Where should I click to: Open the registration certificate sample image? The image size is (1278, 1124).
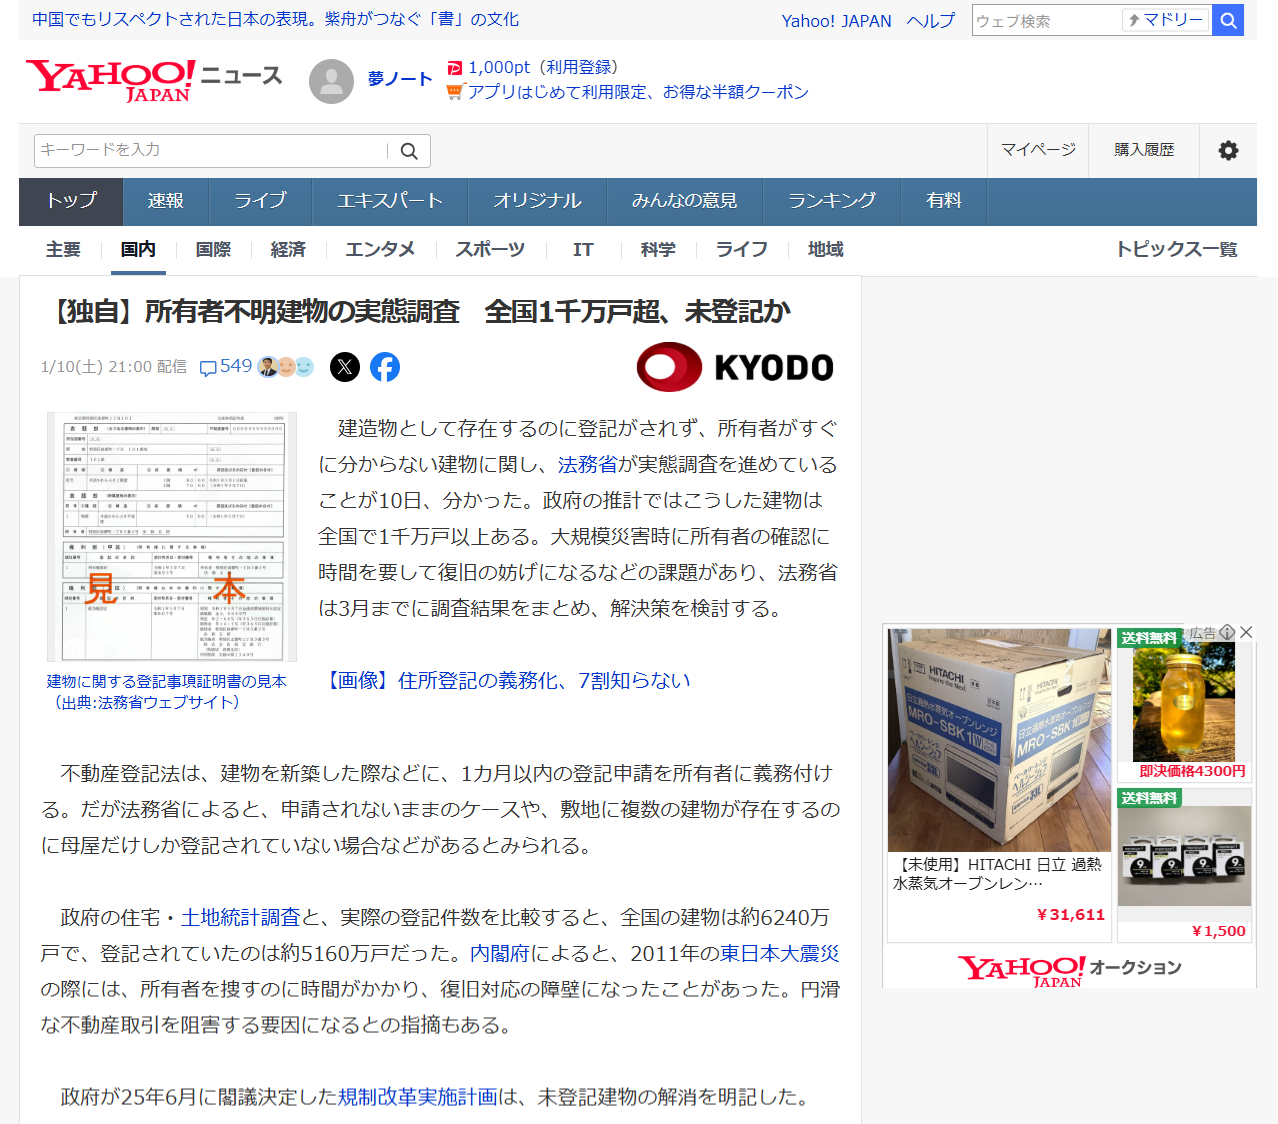click(x=172, y=536)
